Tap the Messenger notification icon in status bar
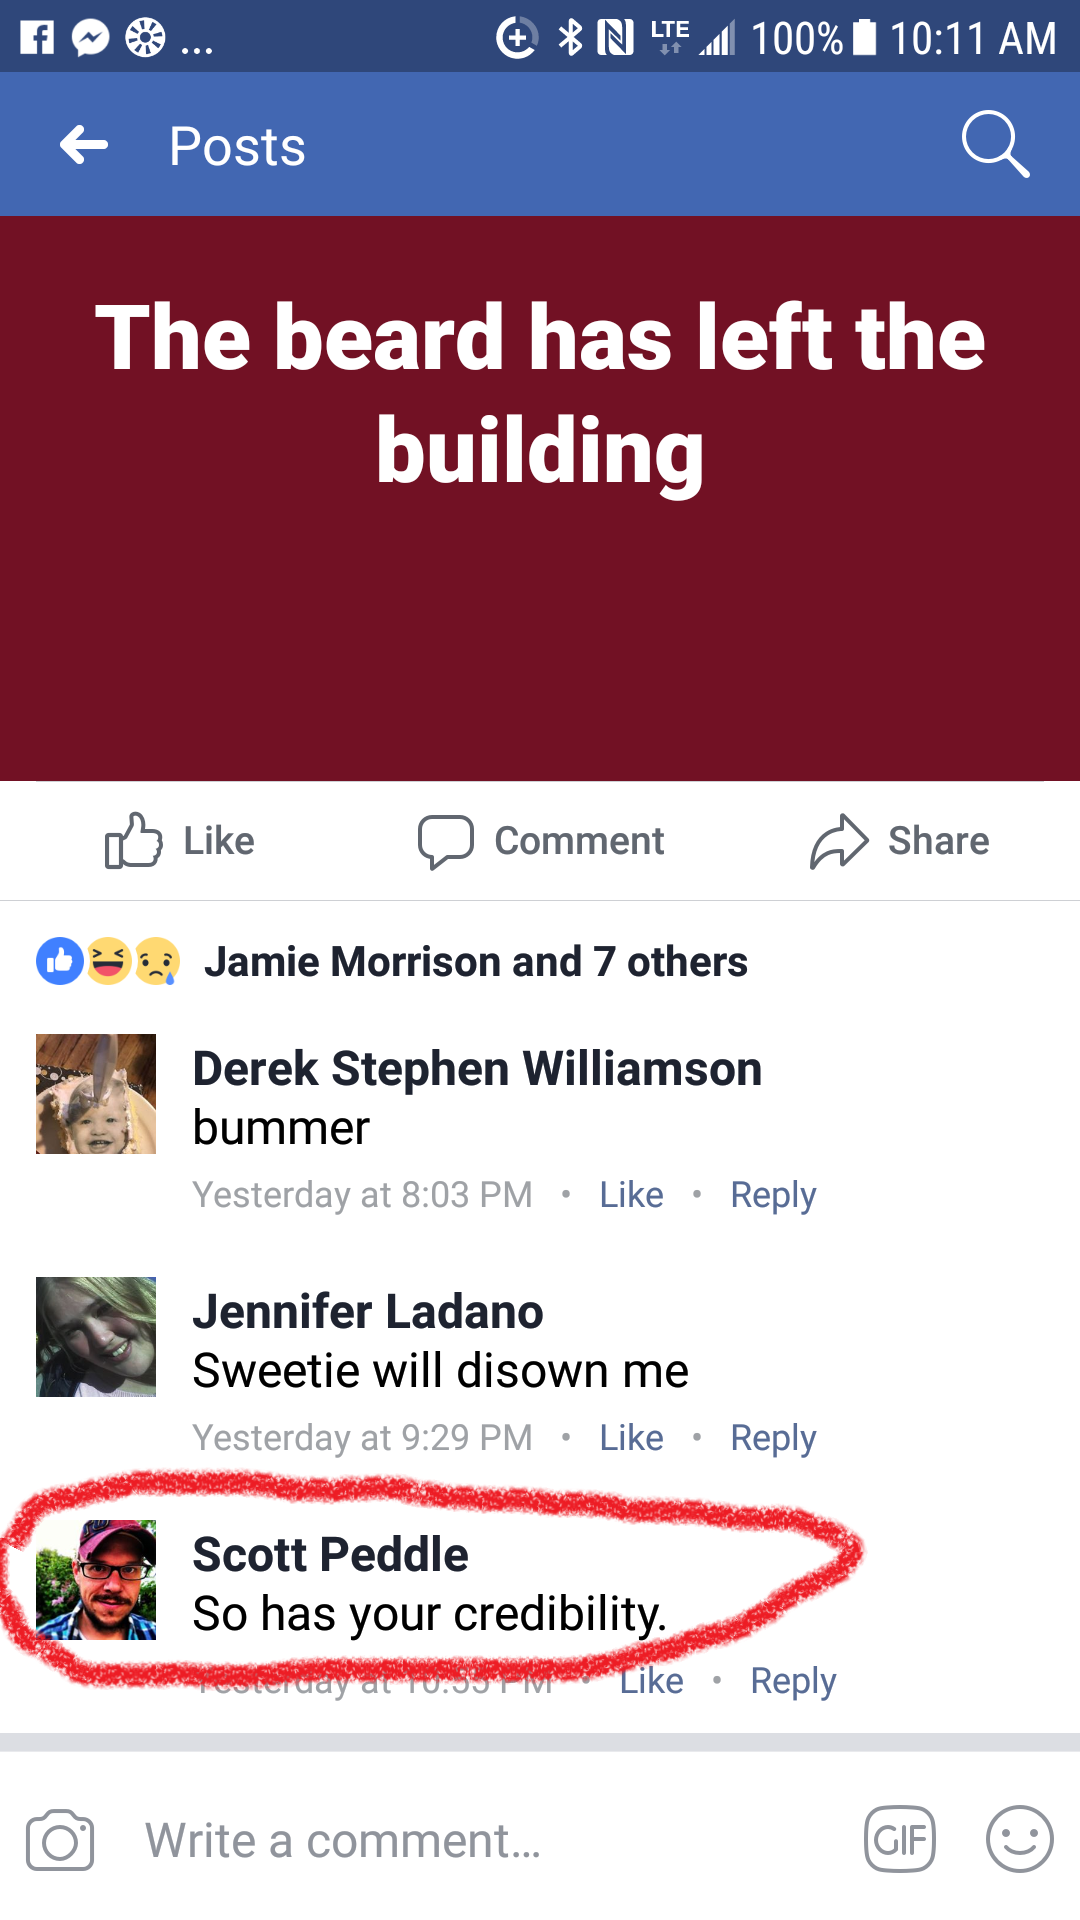The height and width of the screenshot is (1920, 1080). (x=91, y=38)
